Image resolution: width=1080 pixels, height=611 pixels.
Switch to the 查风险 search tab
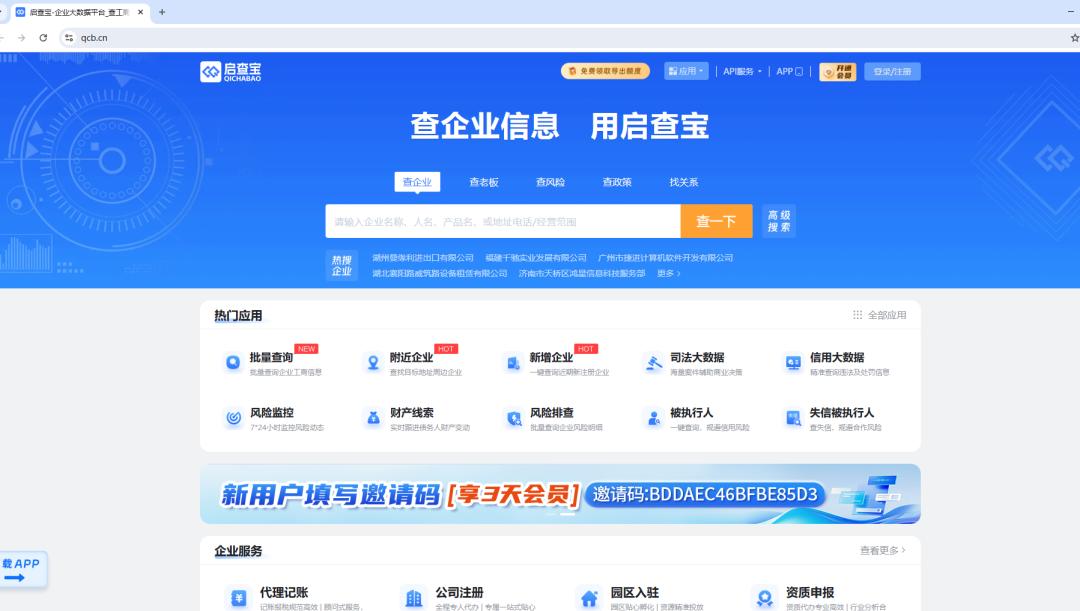point(550,182)
